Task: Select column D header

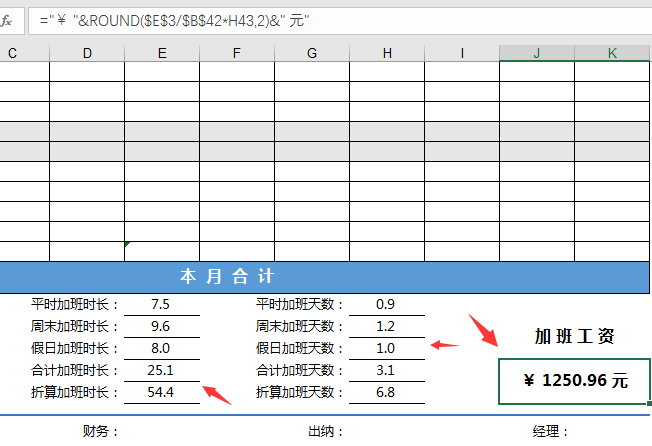Action: click(87, 53)
